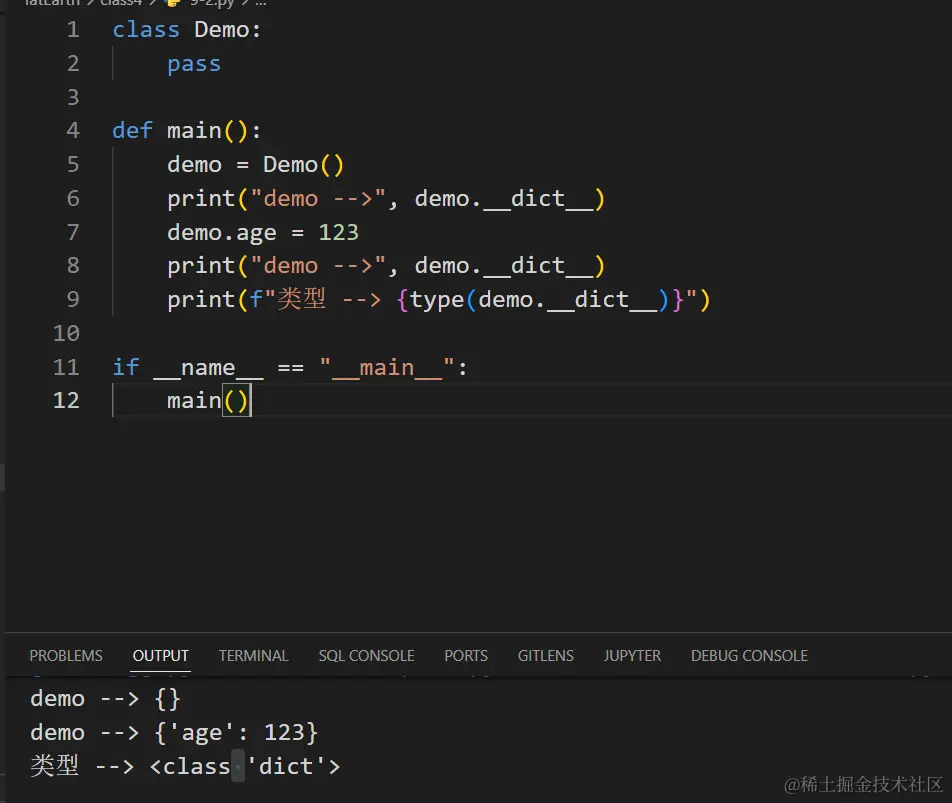Click line number 7 in the gutter
This screenshot has height=803, width=952.
73,232
